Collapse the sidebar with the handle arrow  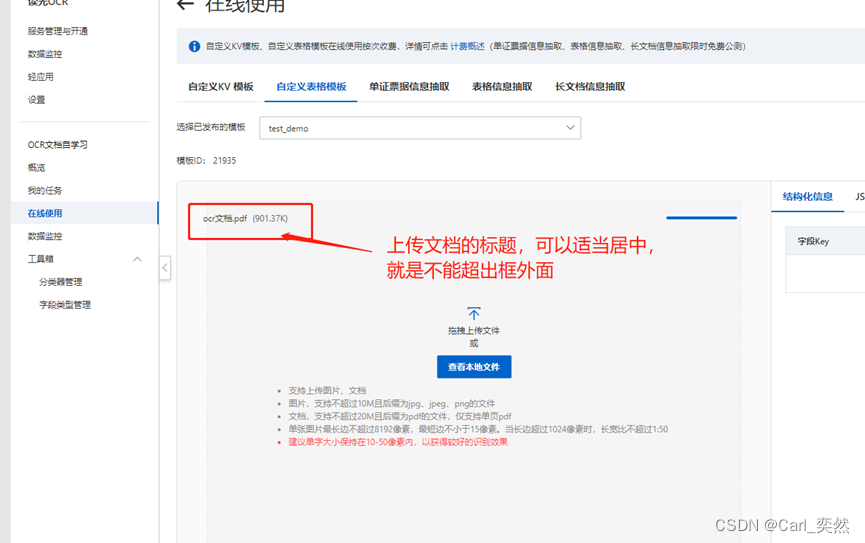165,268
